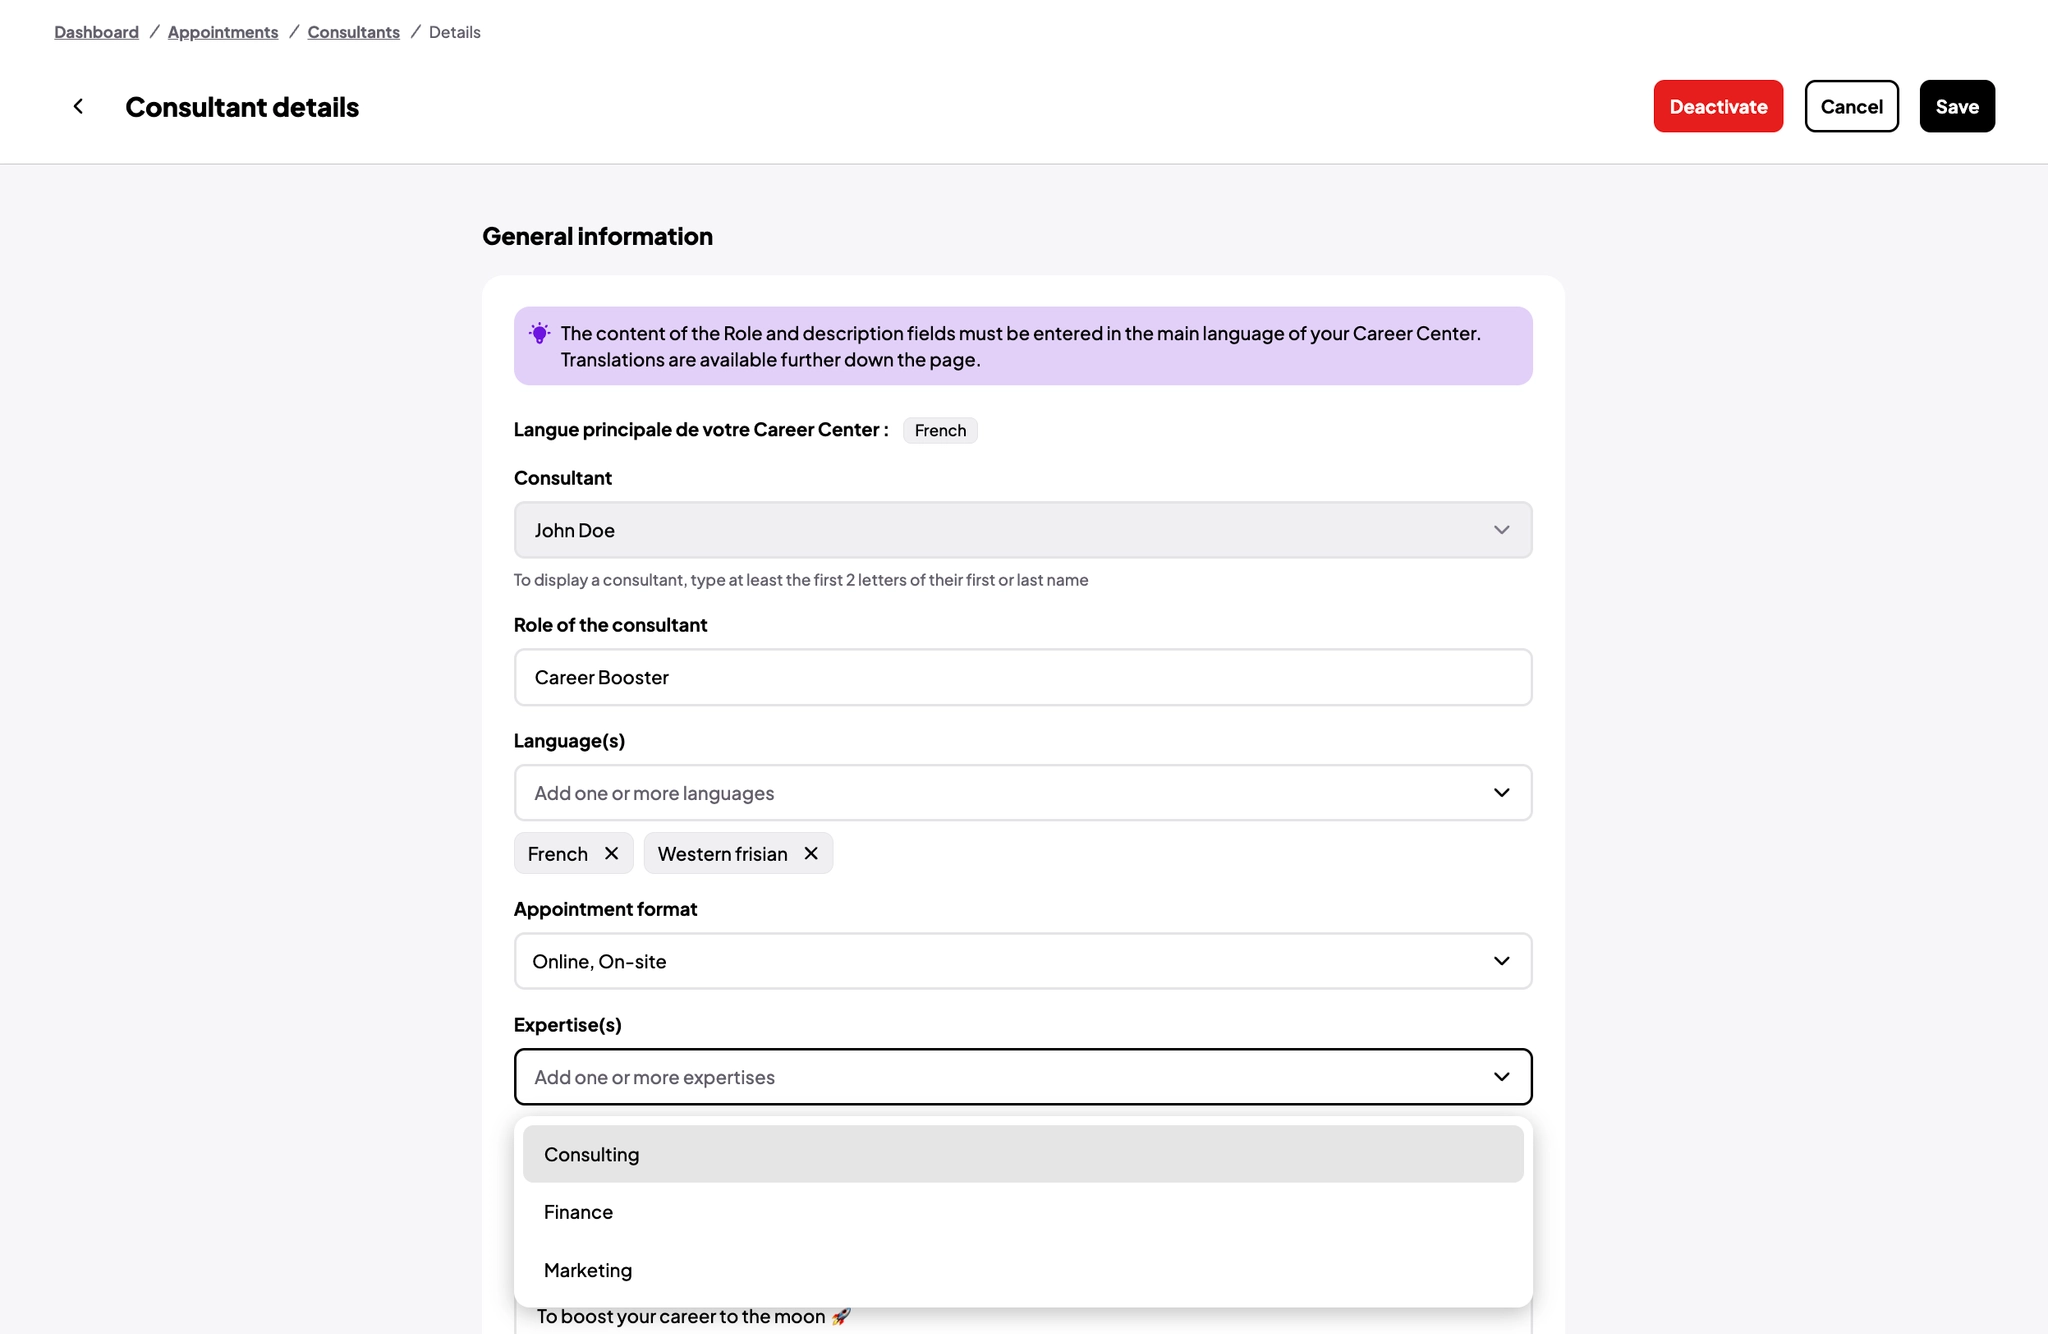Open the Appointment format dropdown

[1023, 961]
